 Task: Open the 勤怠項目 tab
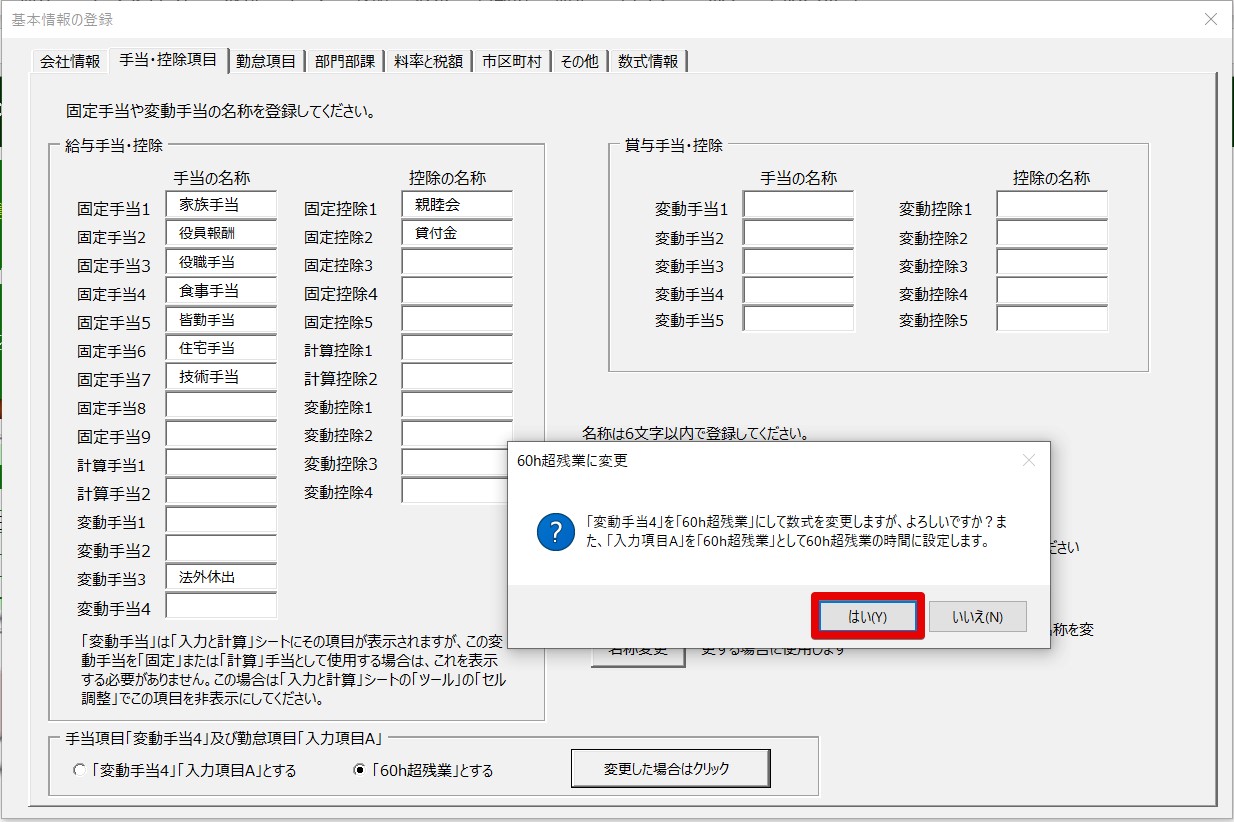pos(266,61)
